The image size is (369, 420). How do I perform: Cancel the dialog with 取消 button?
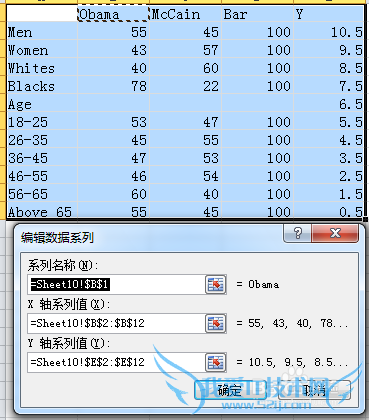(x=314, y=390)
